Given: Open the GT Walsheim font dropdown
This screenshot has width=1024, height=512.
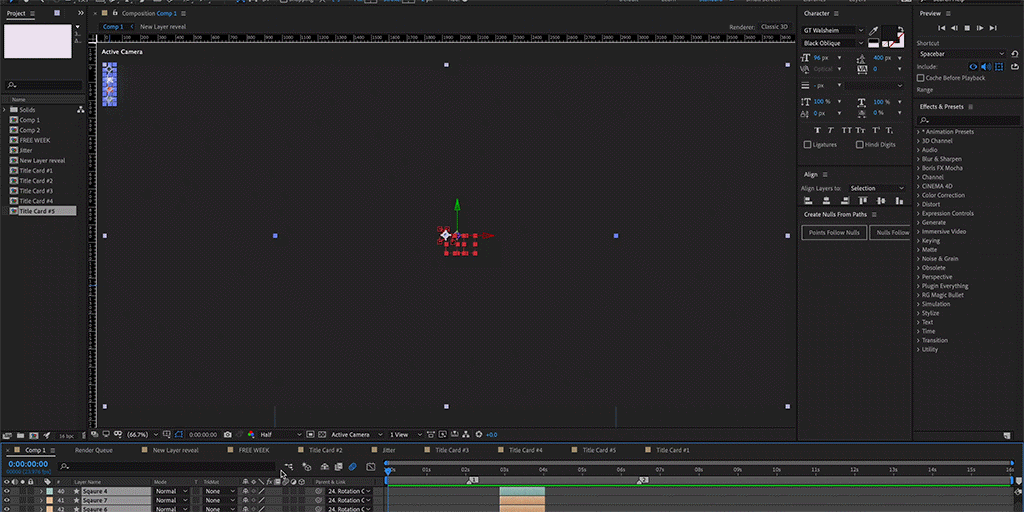Looking at the screenshot, I should [861, 31].
